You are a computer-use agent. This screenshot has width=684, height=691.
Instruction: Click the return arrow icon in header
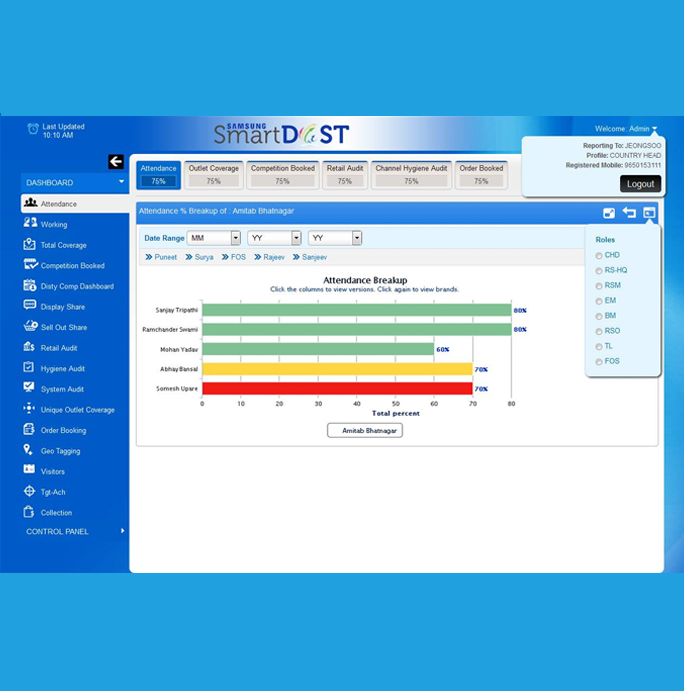pyautogui.click(x=629, y=213)
